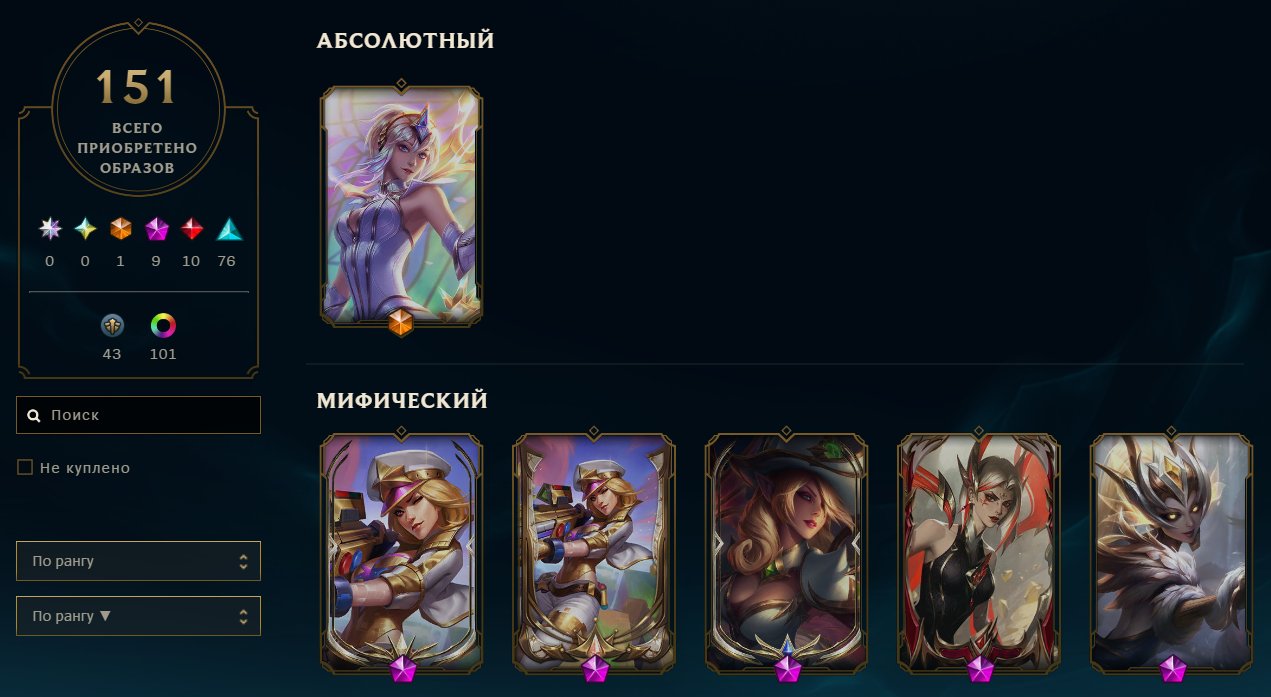Screen dimensions: 1271x697
Task: Select the second Miss Fortune skin card
Action: coord(594,552)
